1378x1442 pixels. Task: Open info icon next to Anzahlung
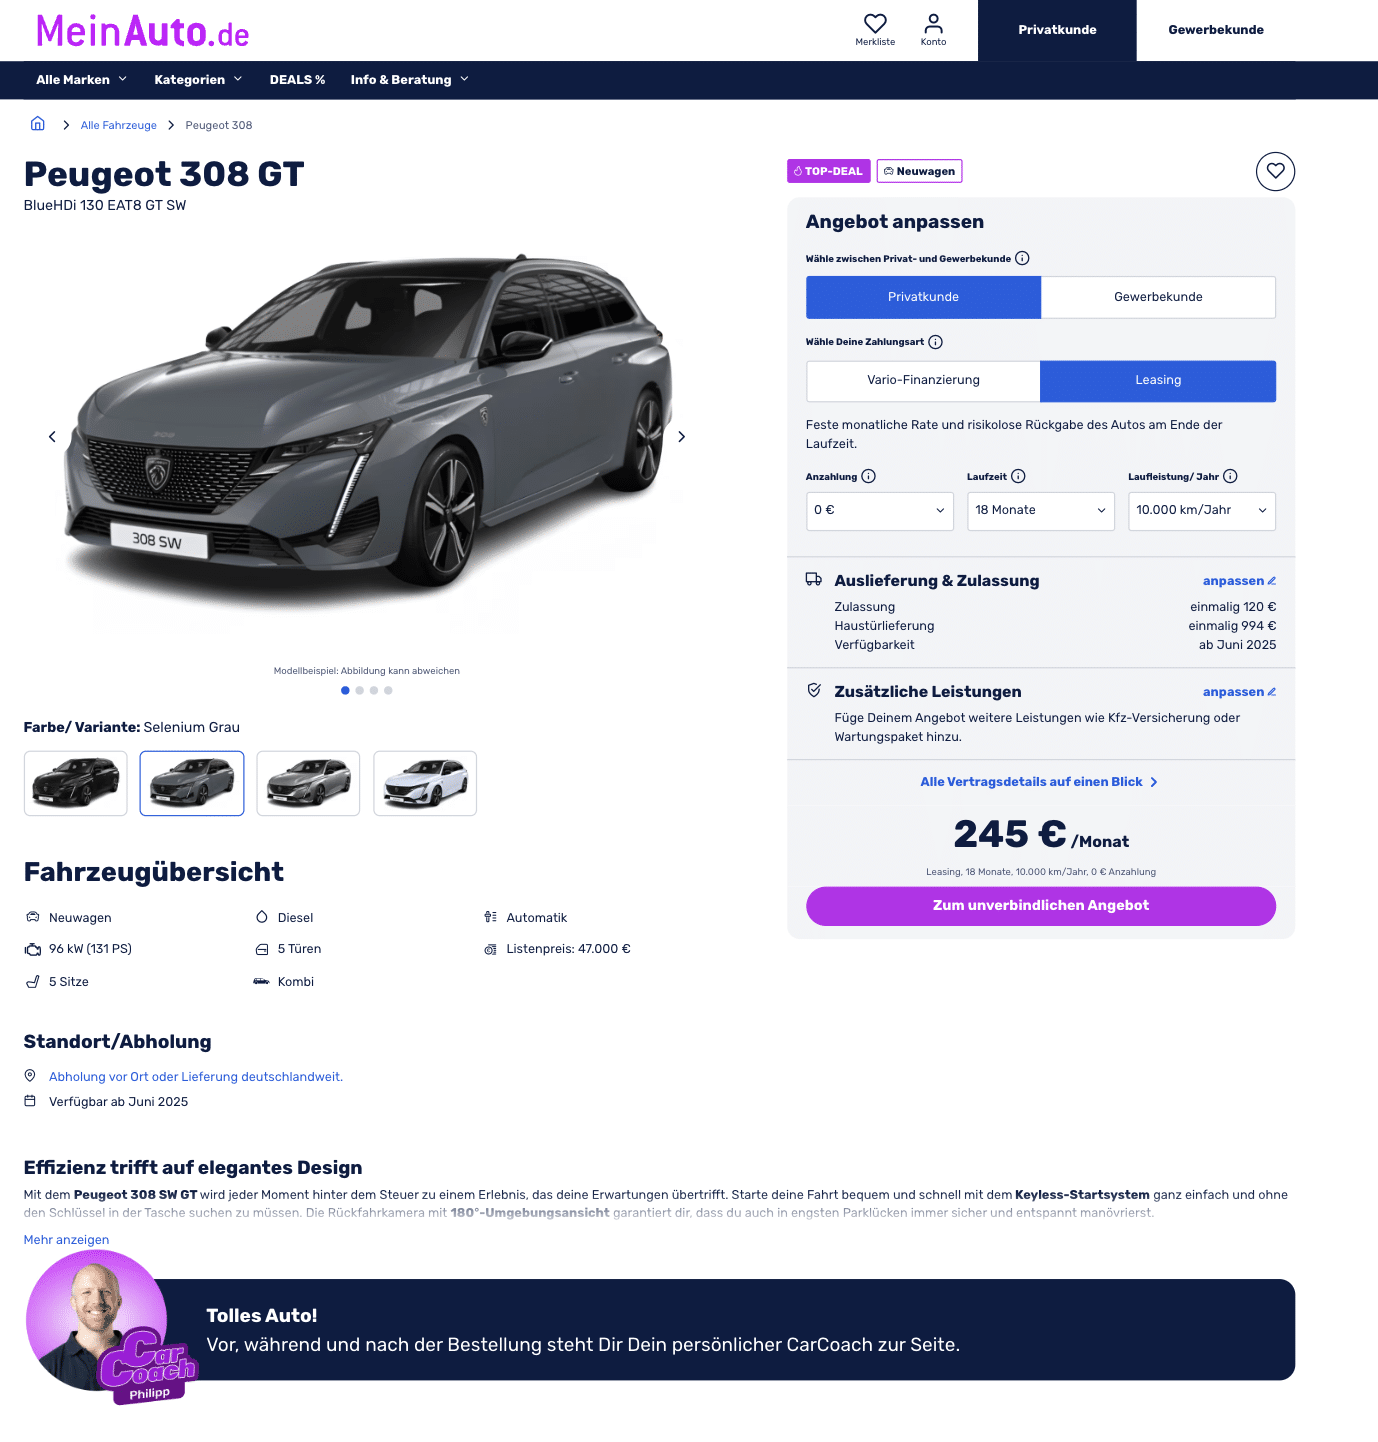[868, 476]
